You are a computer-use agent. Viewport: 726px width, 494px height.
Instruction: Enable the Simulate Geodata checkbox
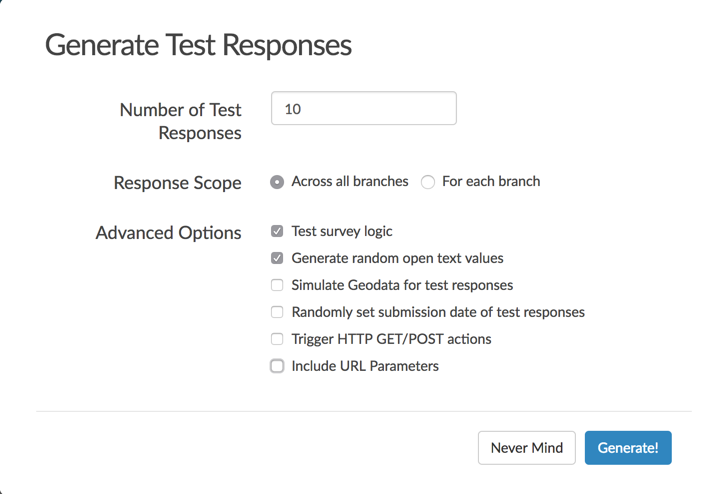[277, 285]
